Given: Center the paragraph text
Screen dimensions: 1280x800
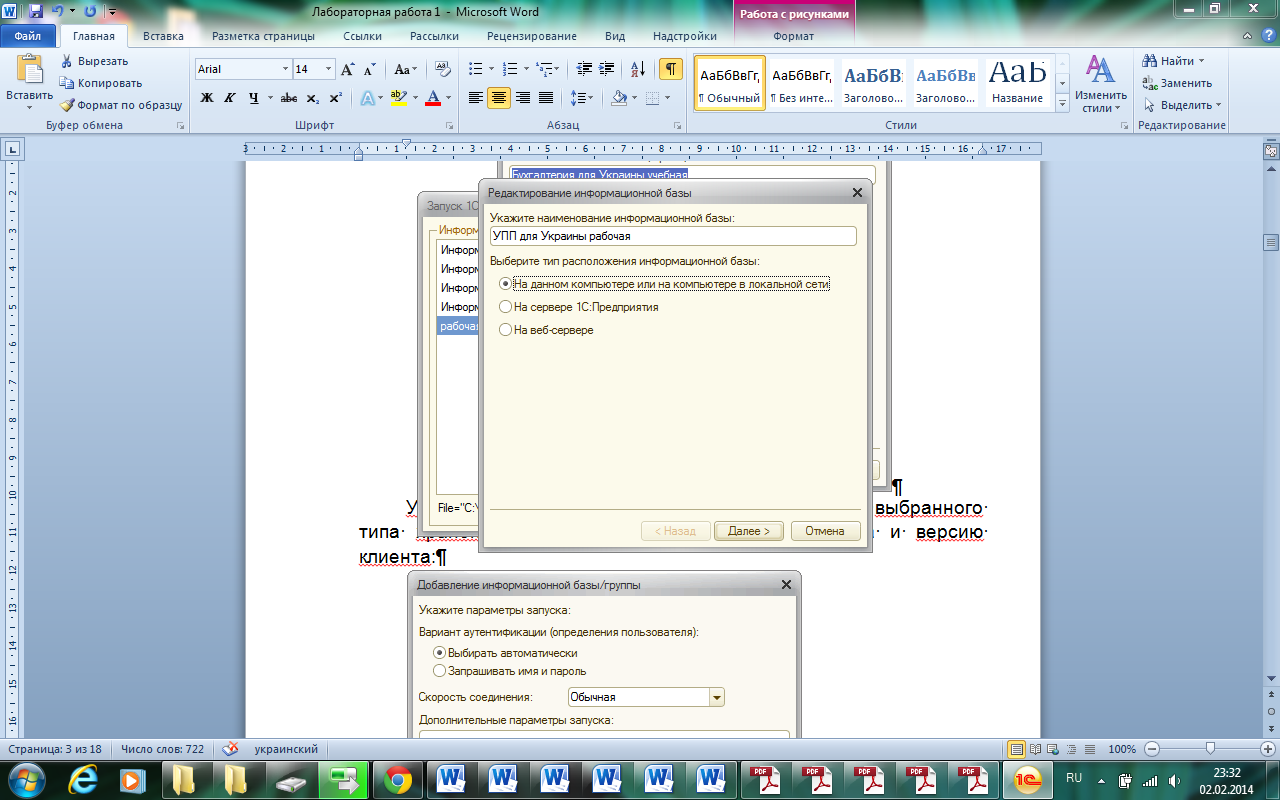Looking at the screenshot, I should pyautogui.click(x=499, y=98).
